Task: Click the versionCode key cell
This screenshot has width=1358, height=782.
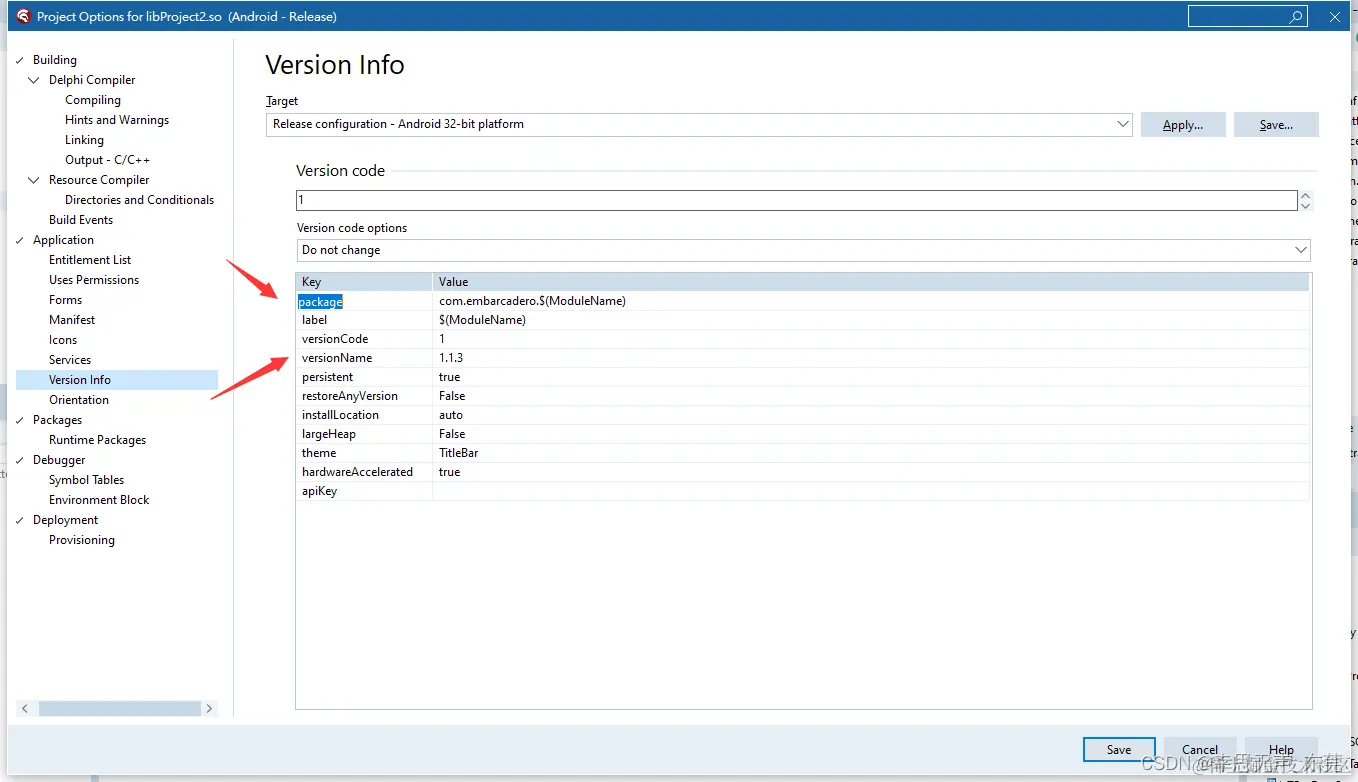Action: pyautogui.click(x=364, y=339)
